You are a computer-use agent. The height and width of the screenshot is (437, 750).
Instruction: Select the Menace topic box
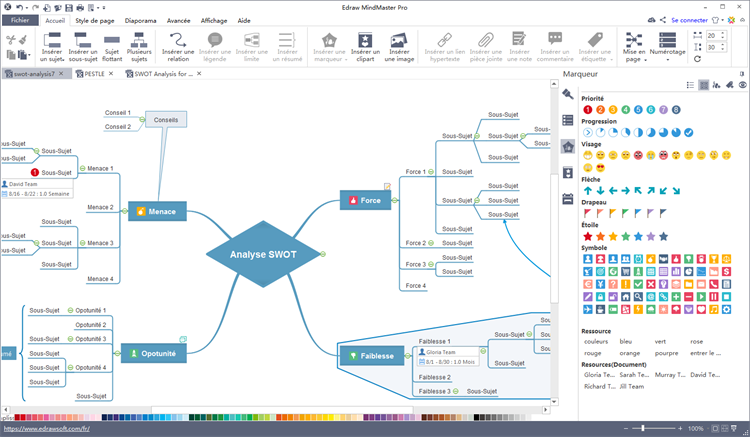click(157, 211)
